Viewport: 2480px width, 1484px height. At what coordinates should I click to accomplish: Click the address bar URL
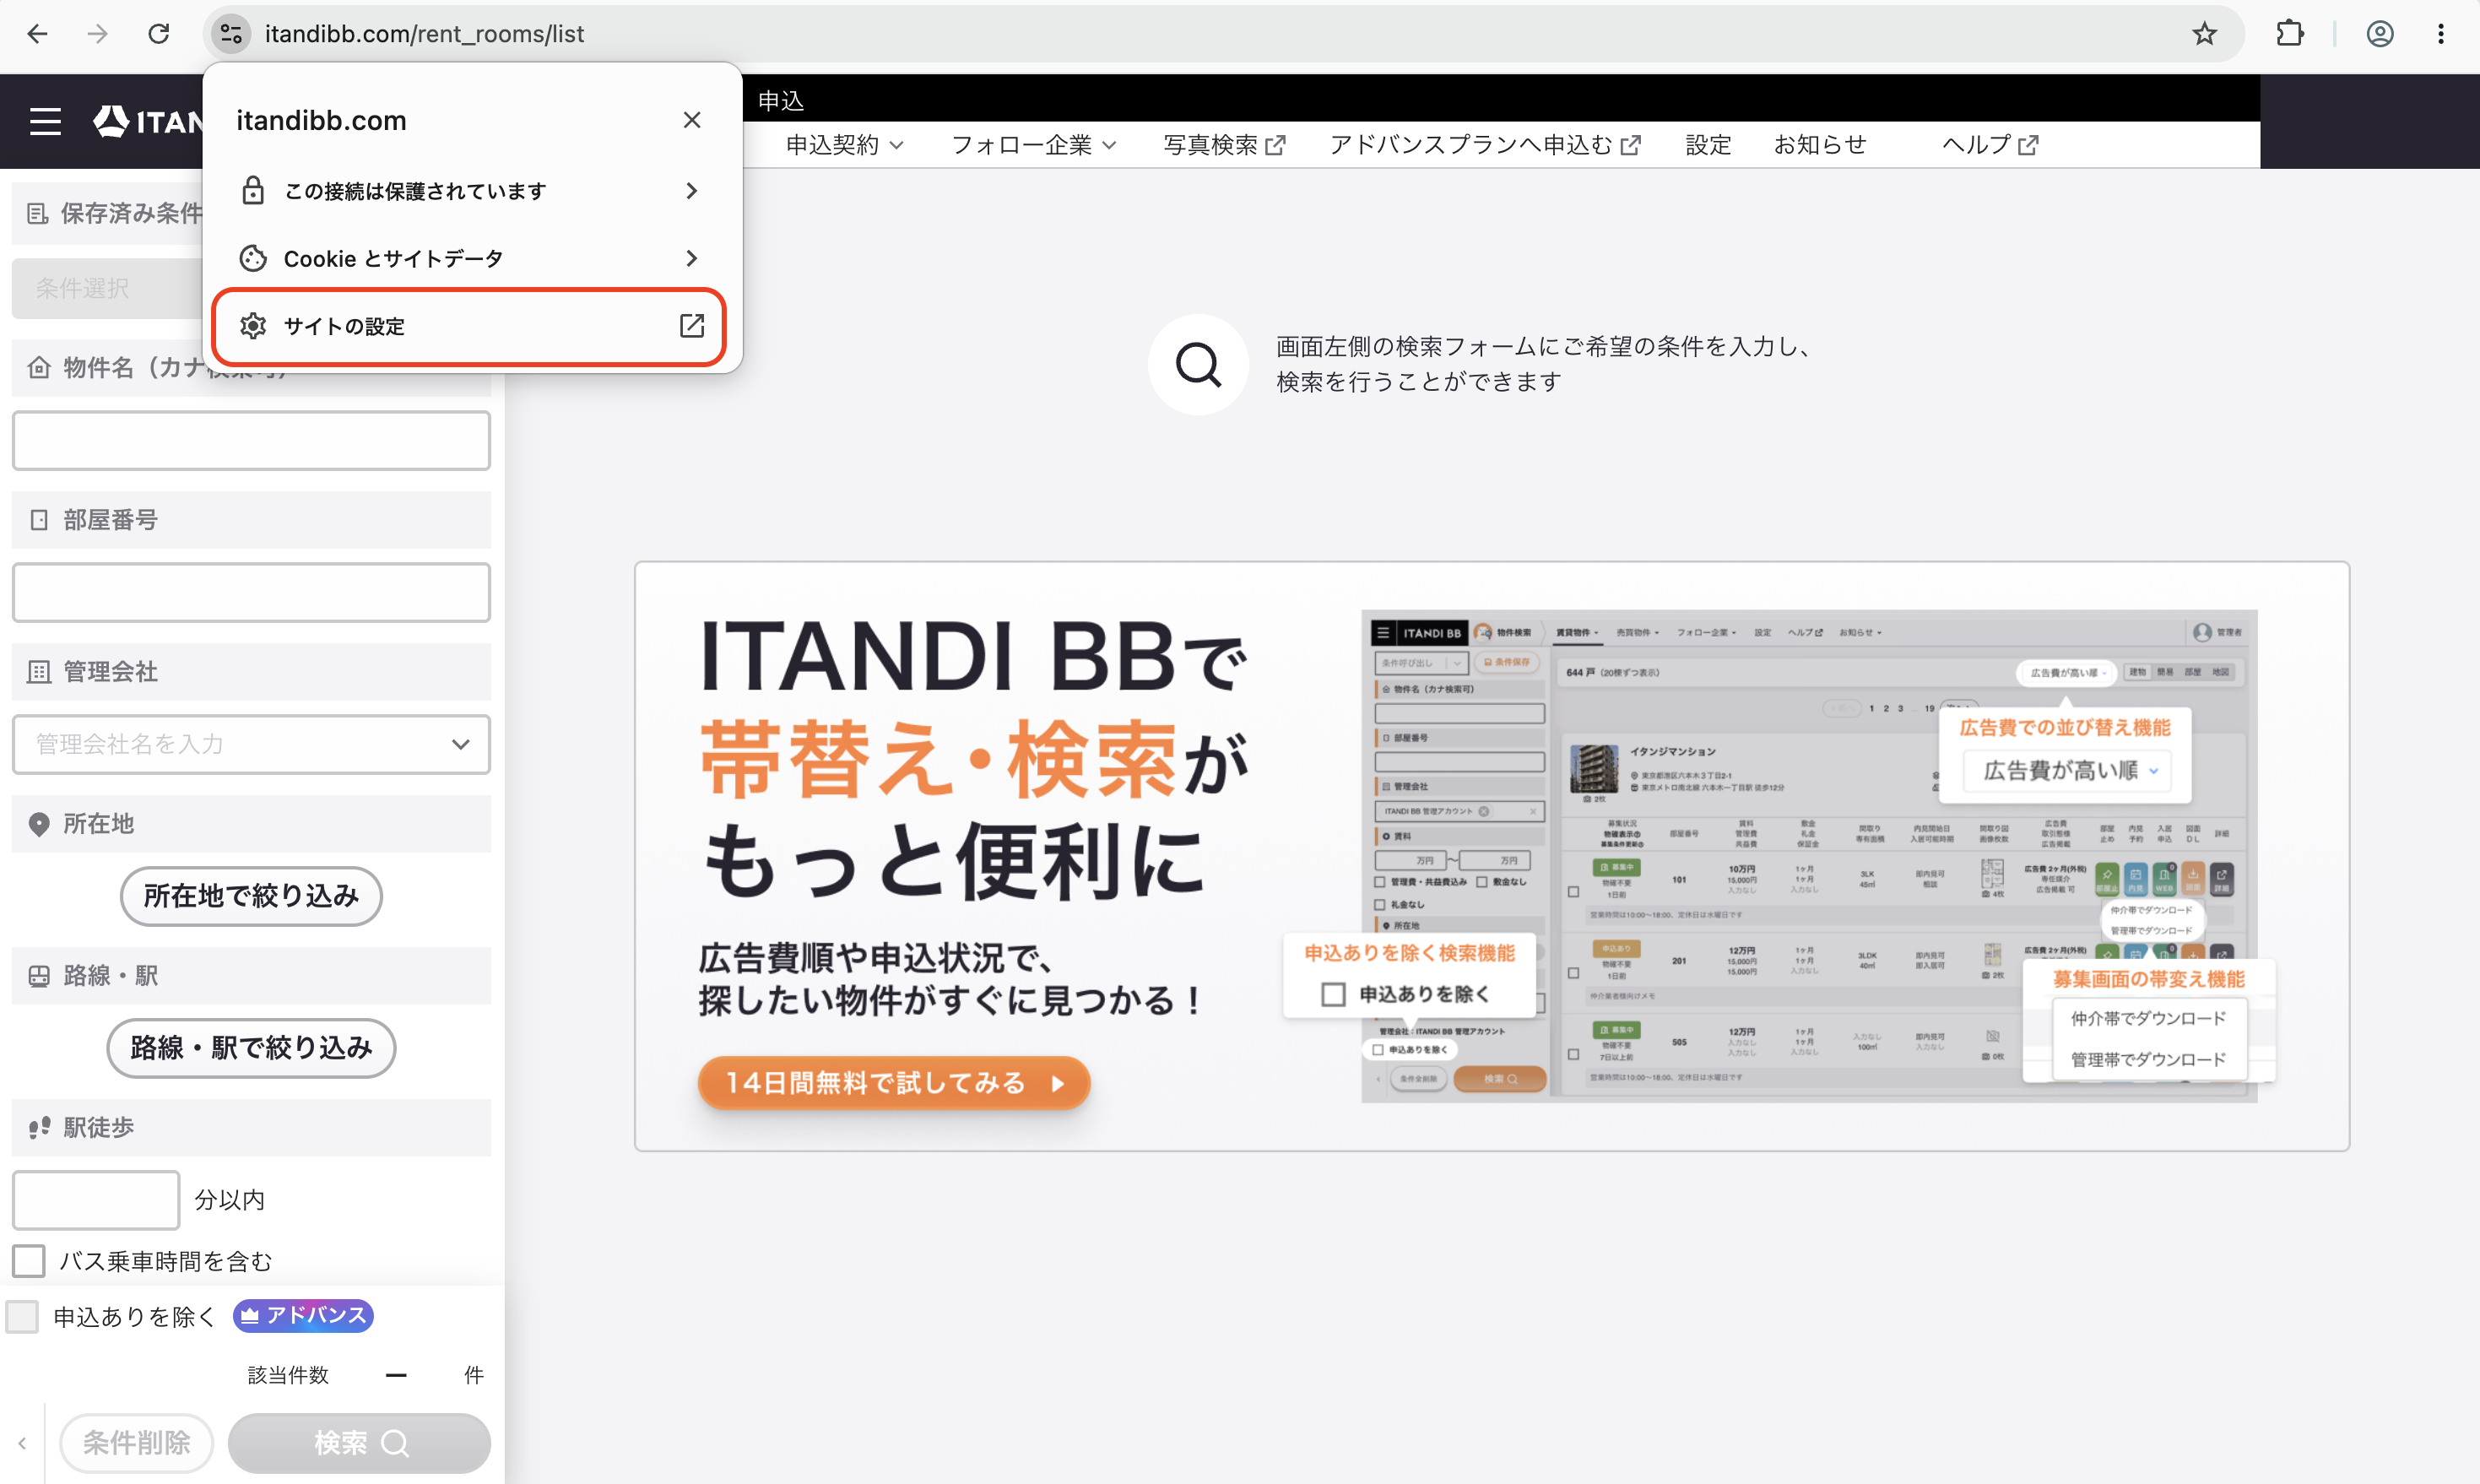(x=424, y=34)
